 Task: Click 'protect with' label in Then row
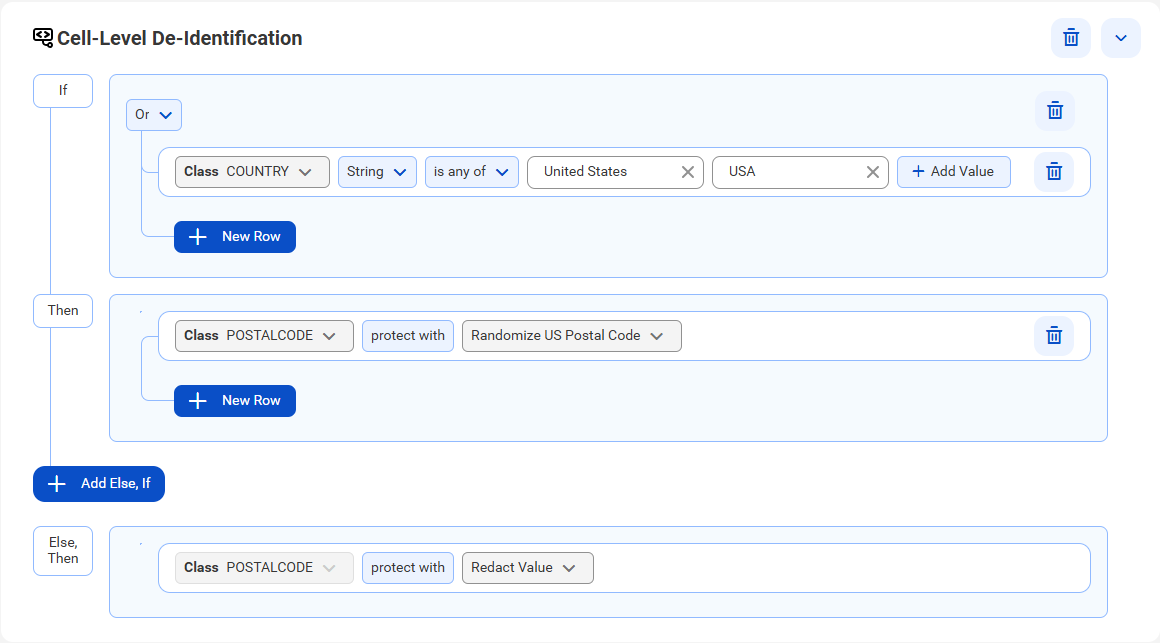coord(408,336)
